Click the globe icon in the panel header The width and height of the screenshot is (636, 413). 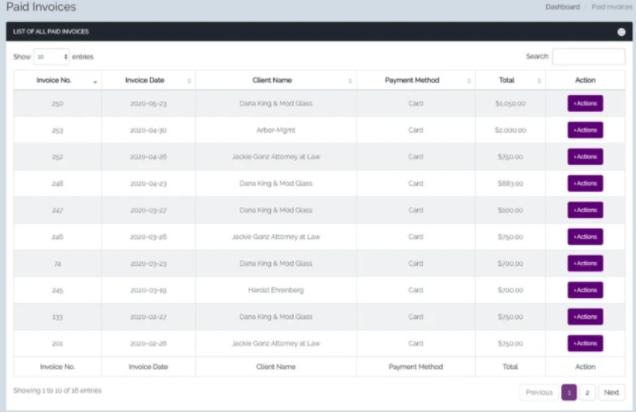coord(621,32)
